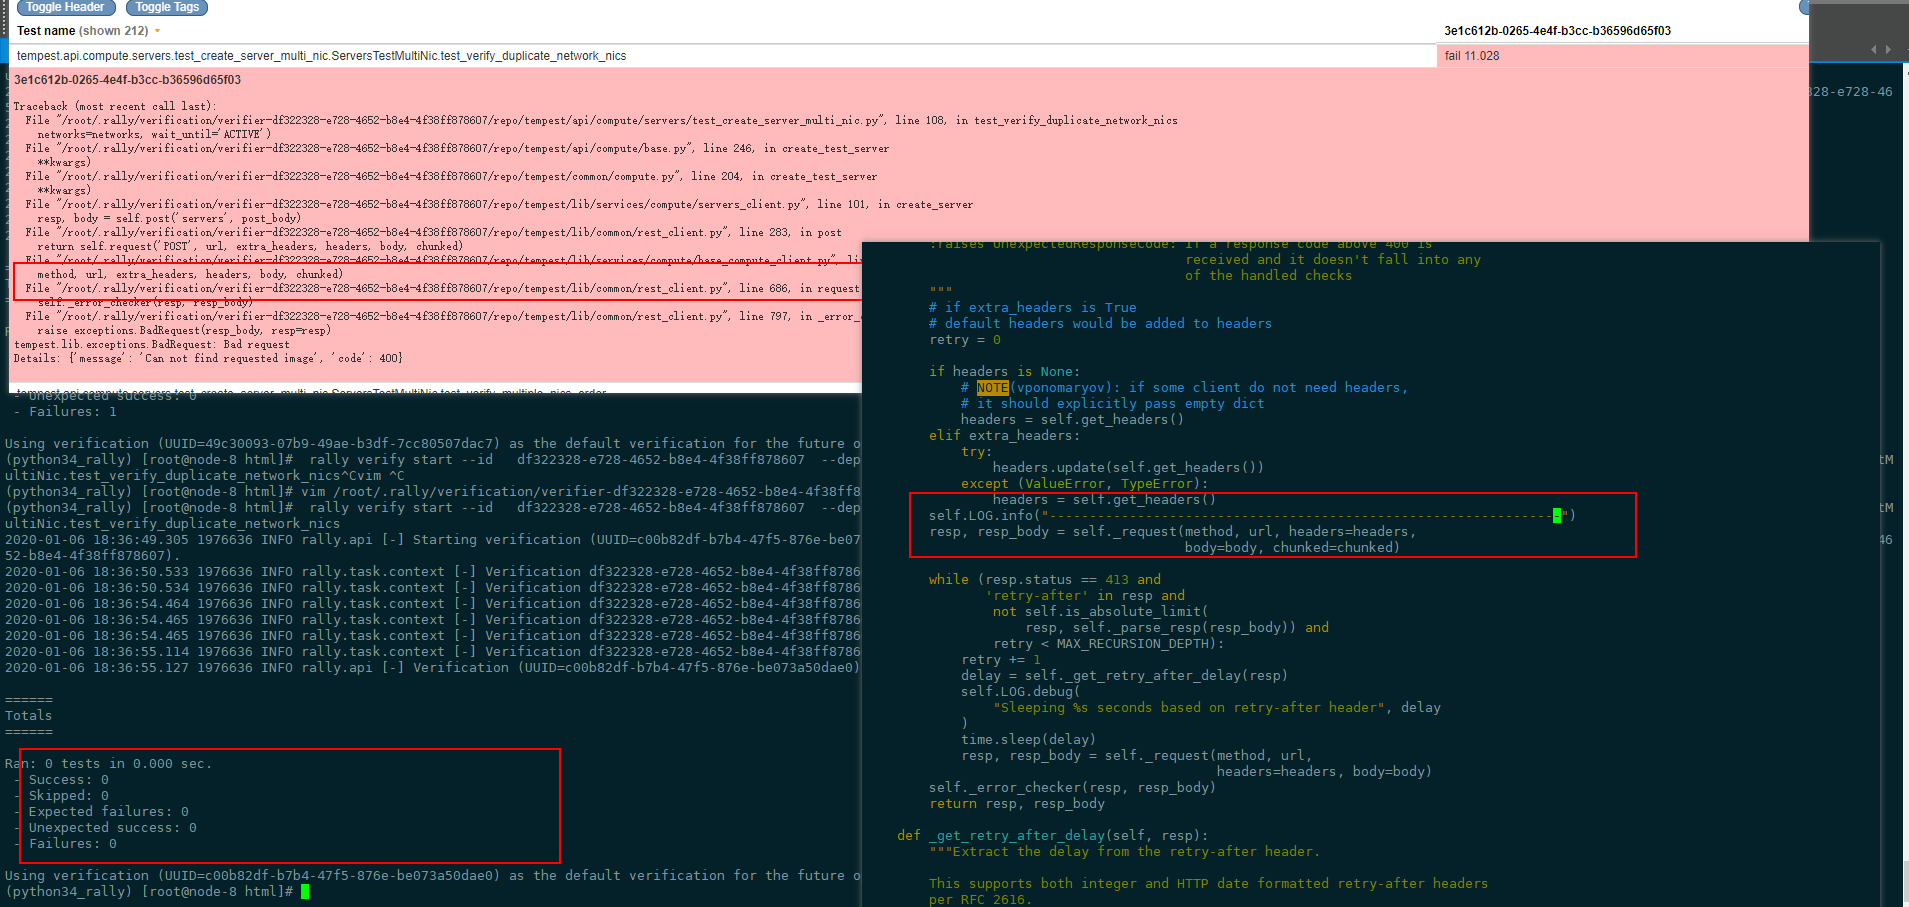
Task: Click the 'Totals' heading in terminal
Action: coord(28,715)
